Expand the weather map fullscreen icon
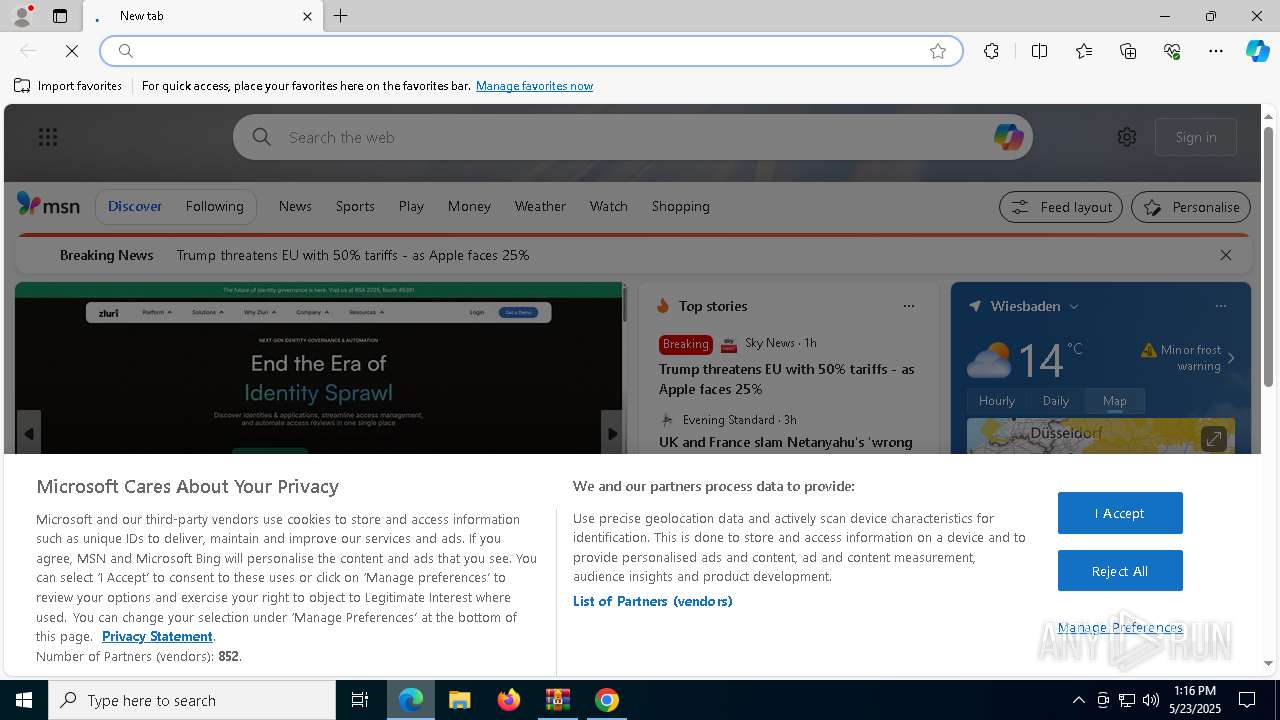Image resolution: width=1280 pixels, height=720 pixels. pyautogui.click(x=1213, y=439)
